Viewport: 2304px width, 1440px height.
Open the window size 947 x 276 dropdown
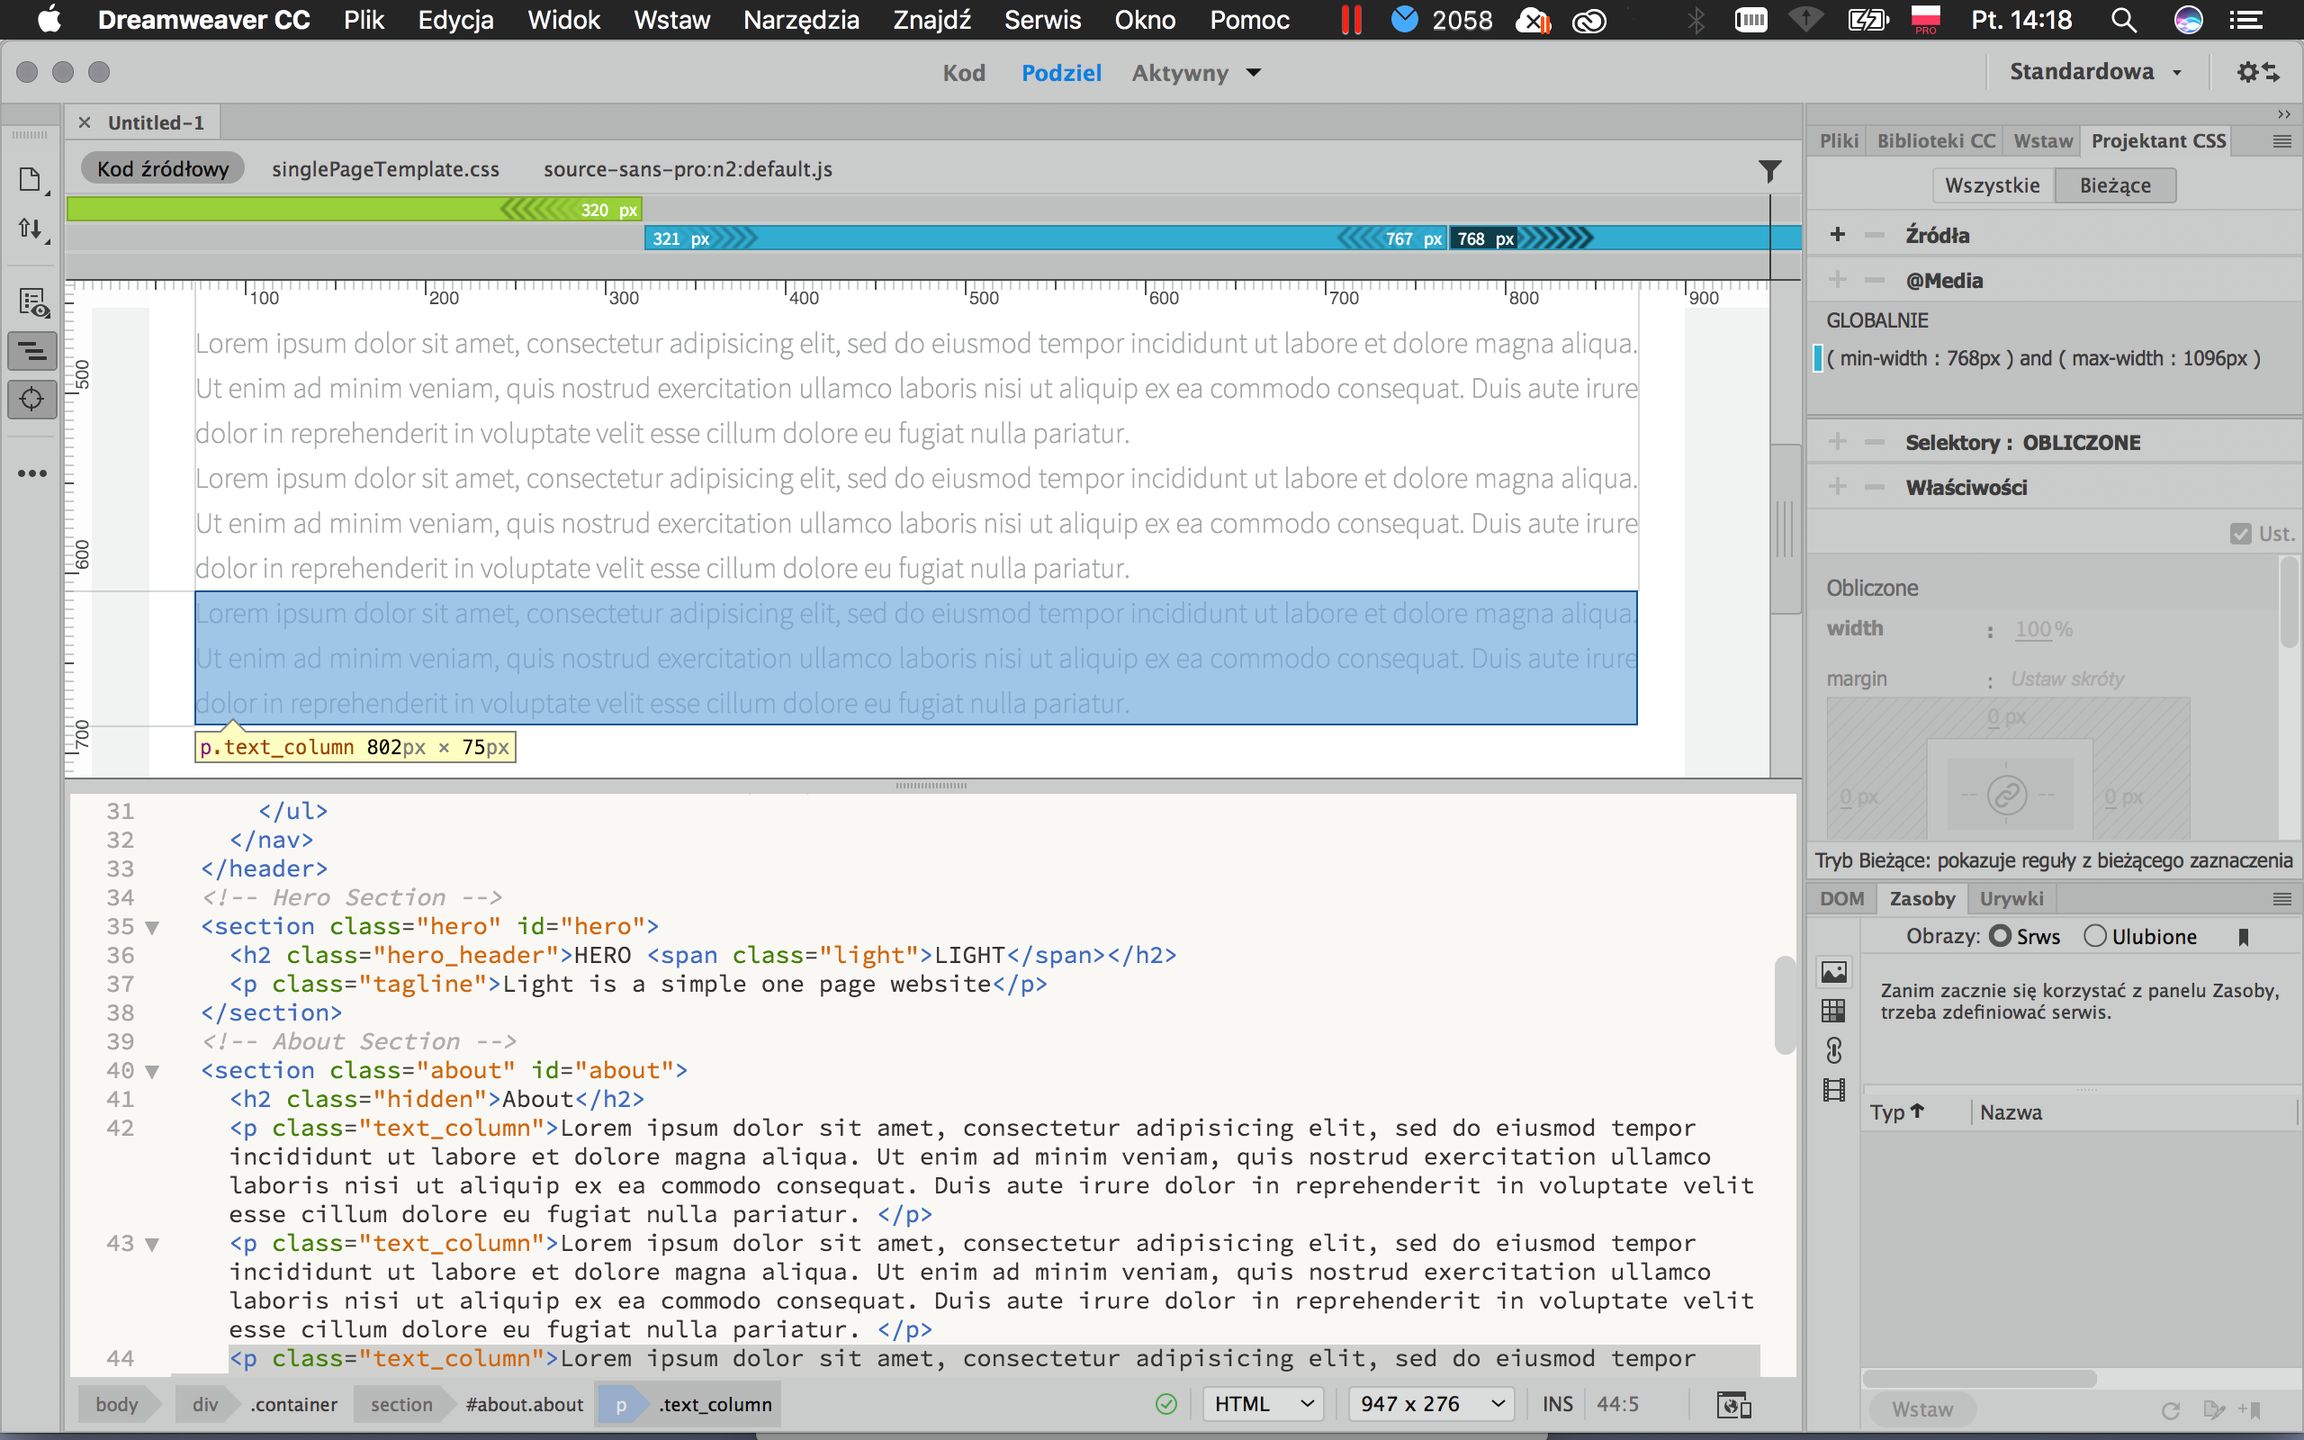pos(1431,1404)
